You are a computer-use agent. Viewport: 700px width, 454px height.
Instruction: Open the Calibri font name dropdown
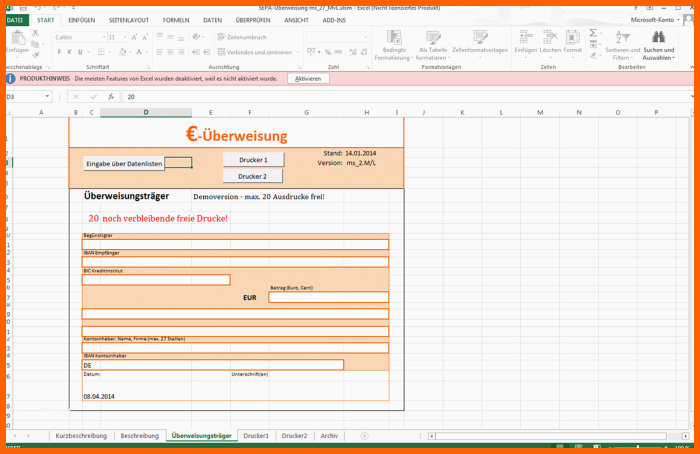tap(104, 37)
